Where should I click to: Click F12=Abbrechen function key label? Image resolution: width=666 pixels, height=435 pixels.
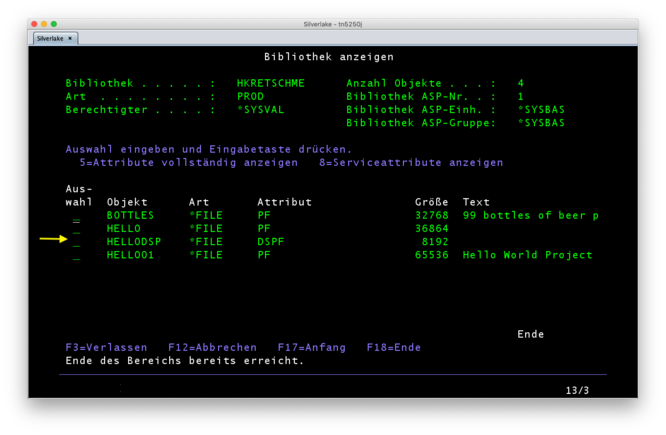click(212, 347)
